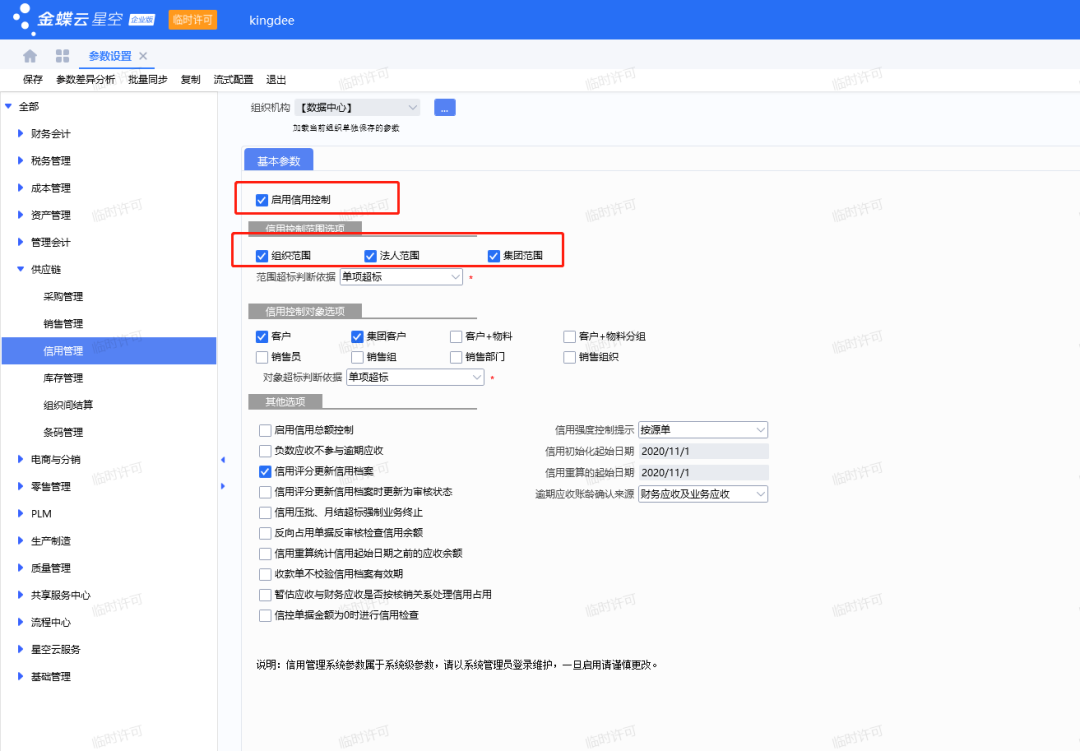Open 对象超标判断依据 dropdown
The image size is (1080, 751).
click(415, 378)
